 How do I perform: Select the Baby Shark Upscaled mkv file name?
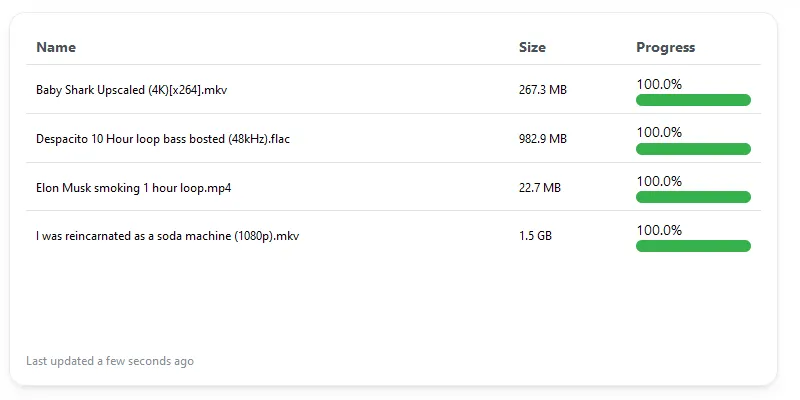click(132, 90)
